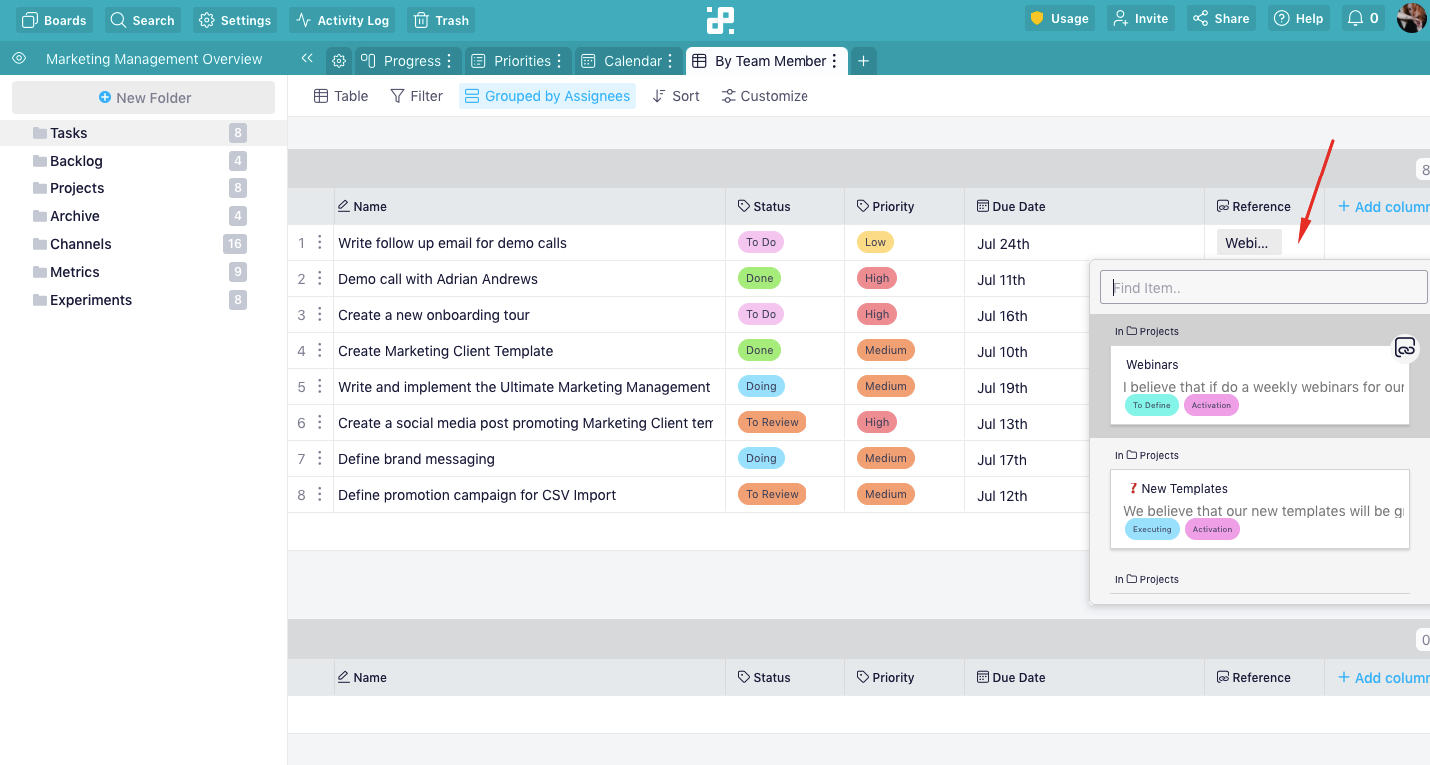Click Low priority tag
This screenshot has height=765, width=1430.
875,242
